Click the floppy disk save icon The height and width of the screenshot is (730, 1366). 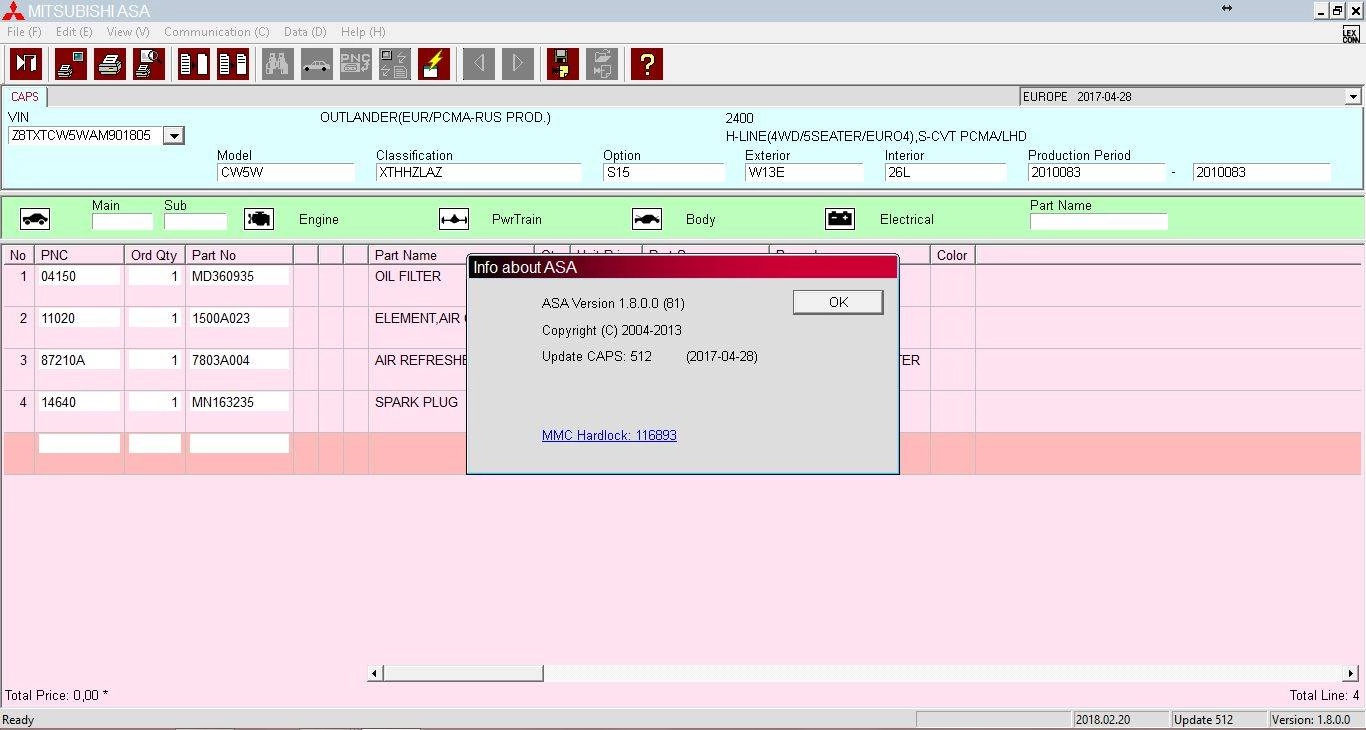pos(563,64)
